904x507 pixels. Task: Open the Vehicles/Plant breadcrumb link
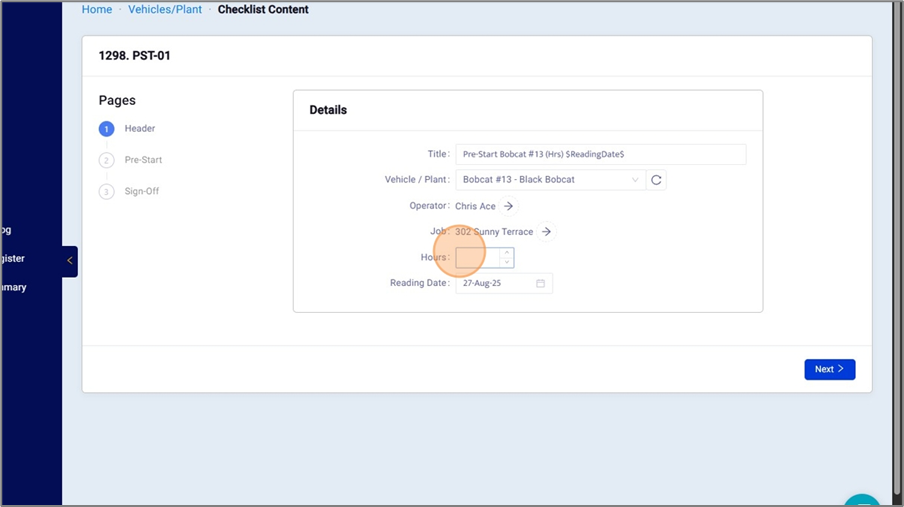point(165,10)
